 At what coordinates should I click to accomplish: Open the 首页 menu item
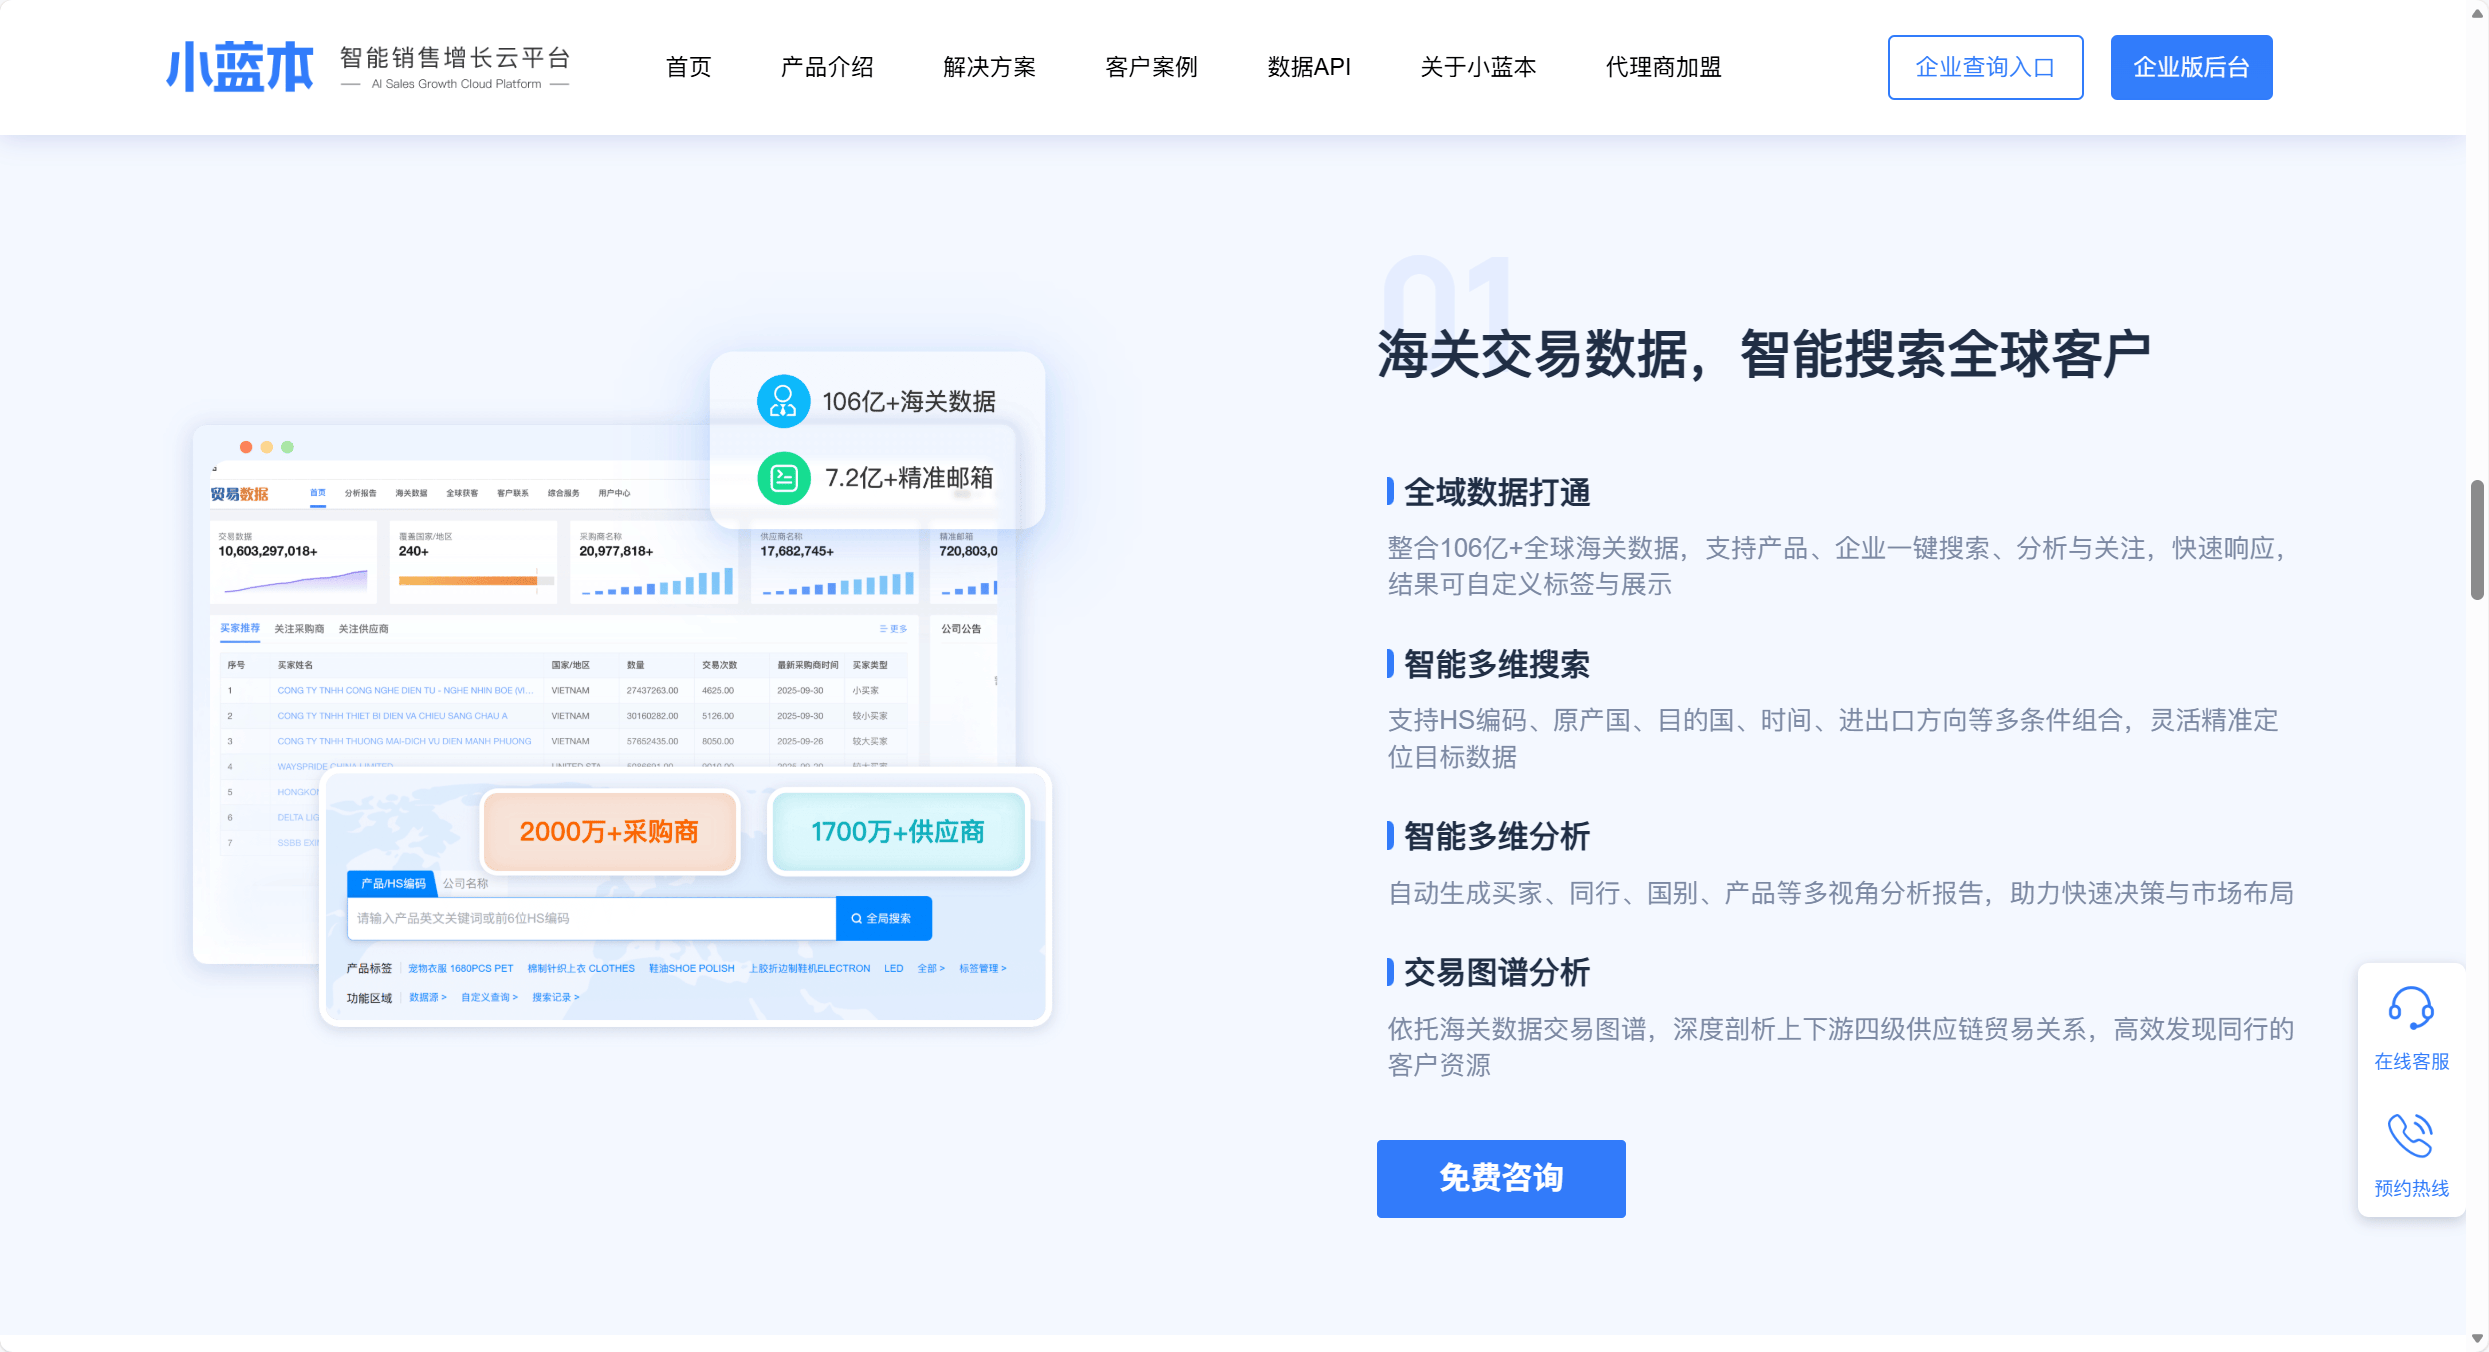(x=688, y=67)
